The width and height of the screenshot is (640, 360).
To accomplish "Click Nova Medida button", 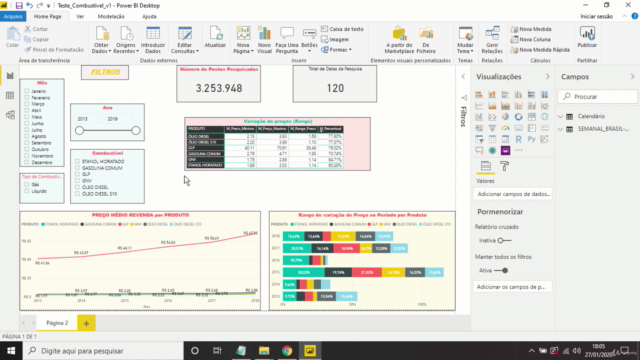I will 531,29.
